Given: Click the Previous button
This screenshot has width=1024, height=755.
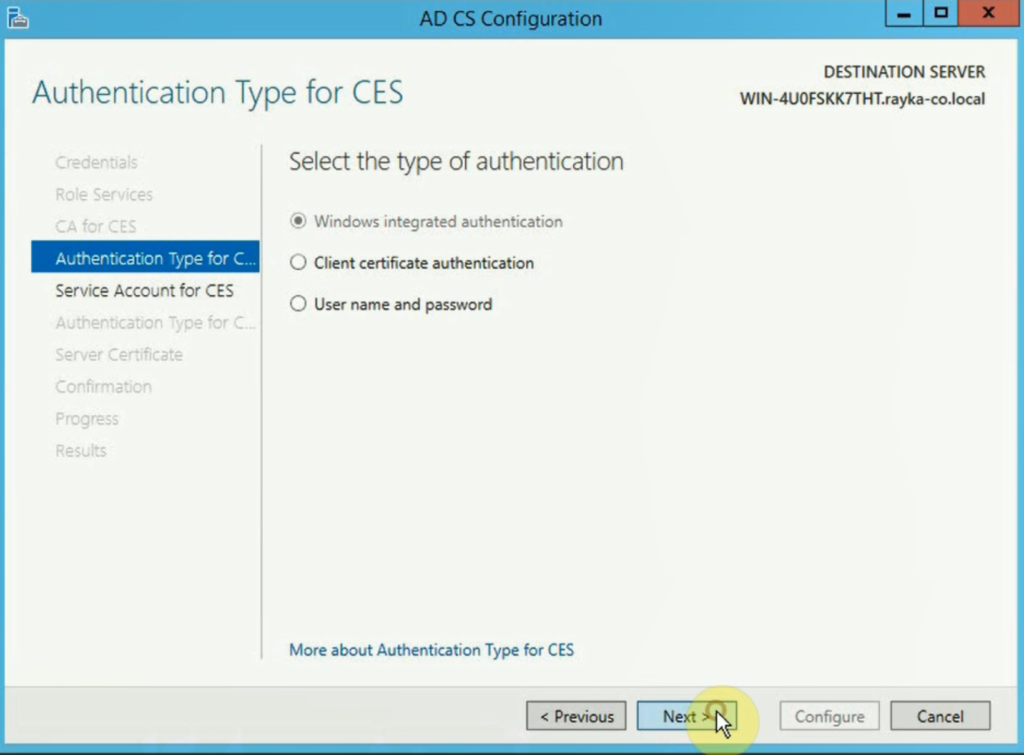Looking at the screenshot, I should point(576,716).
